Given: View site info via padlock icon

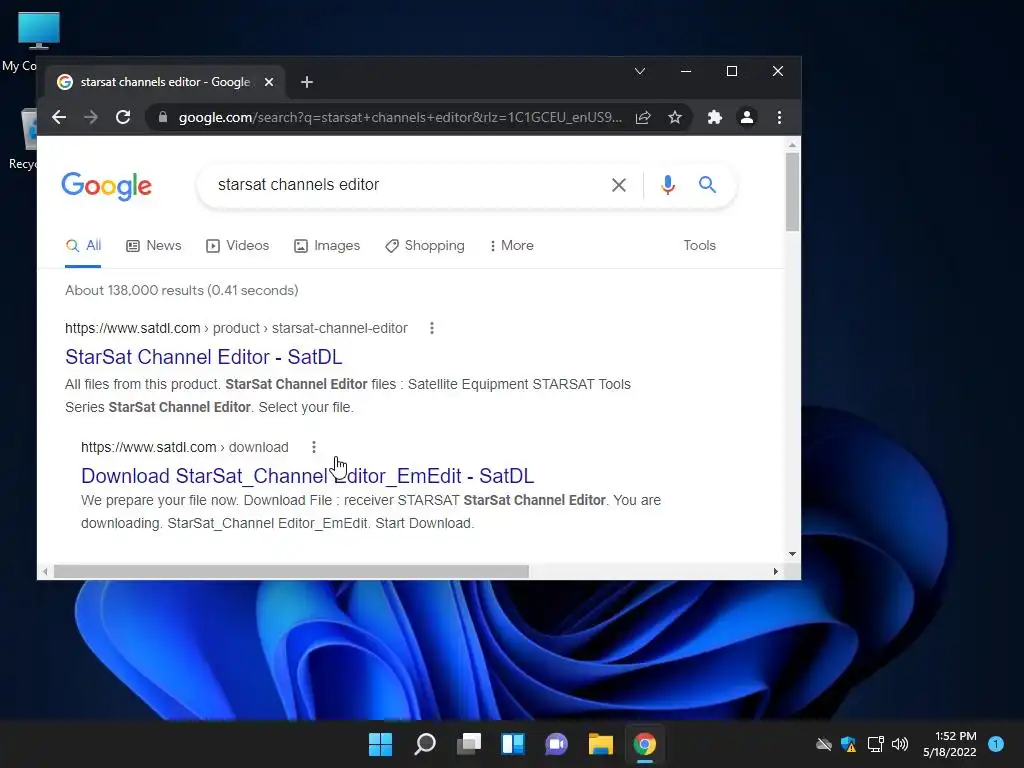Looking at the screenshot, I should coord(163,118).
